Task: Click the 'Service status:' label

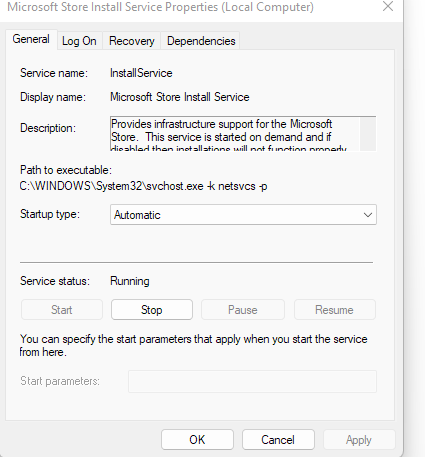Action: coord(55,281)
